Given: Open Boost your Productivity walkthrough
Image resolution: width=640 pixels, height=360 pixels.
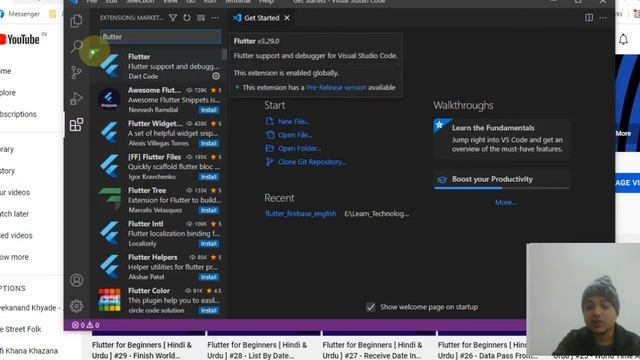Looking at the screenshot, I should click(502, 180).
